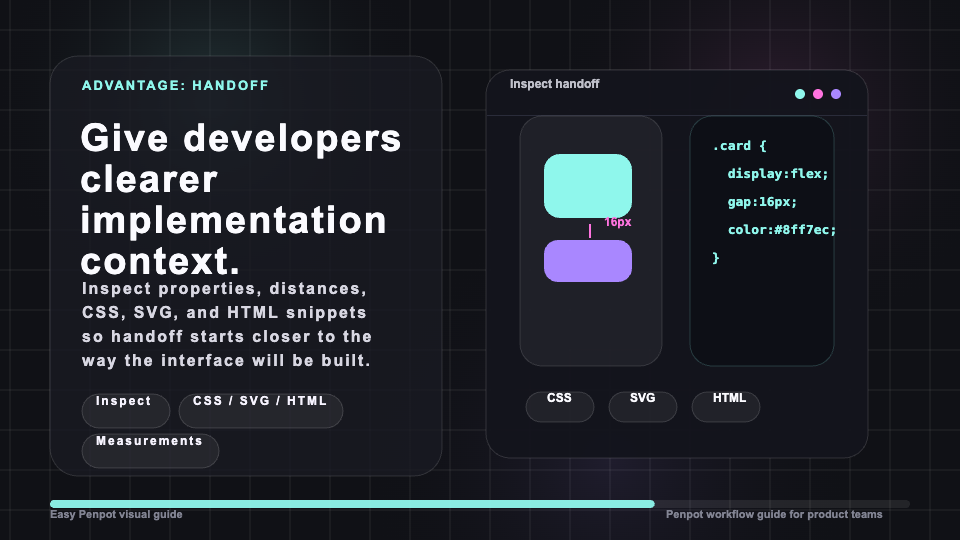Click the '.card {' code line
The image size is (960, 540).
[x=740, y=146]
